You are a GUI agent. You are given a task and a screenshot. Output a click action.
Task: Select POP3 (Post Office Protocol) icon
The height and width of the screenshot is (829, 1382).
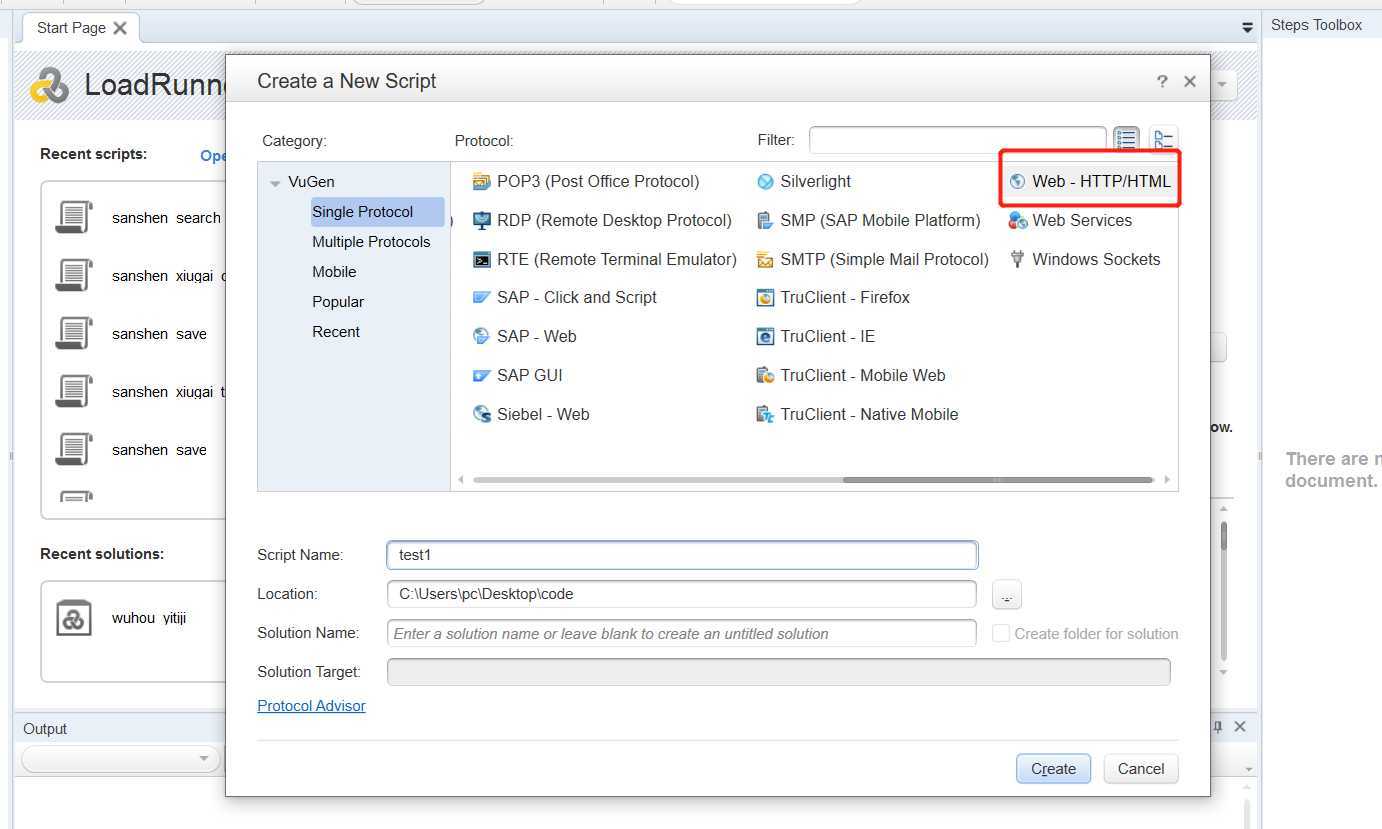click(482, 181)
